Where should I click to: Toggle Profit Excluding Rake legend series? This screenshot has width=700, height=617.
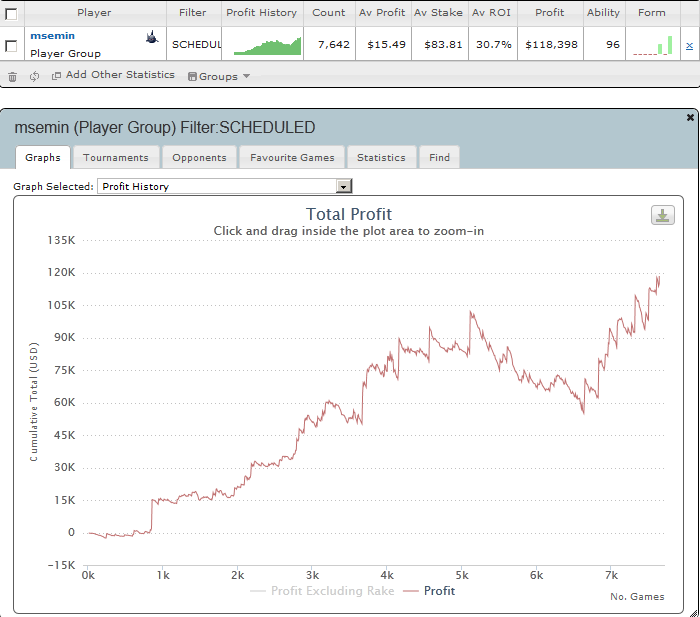[x=322, y=591]
